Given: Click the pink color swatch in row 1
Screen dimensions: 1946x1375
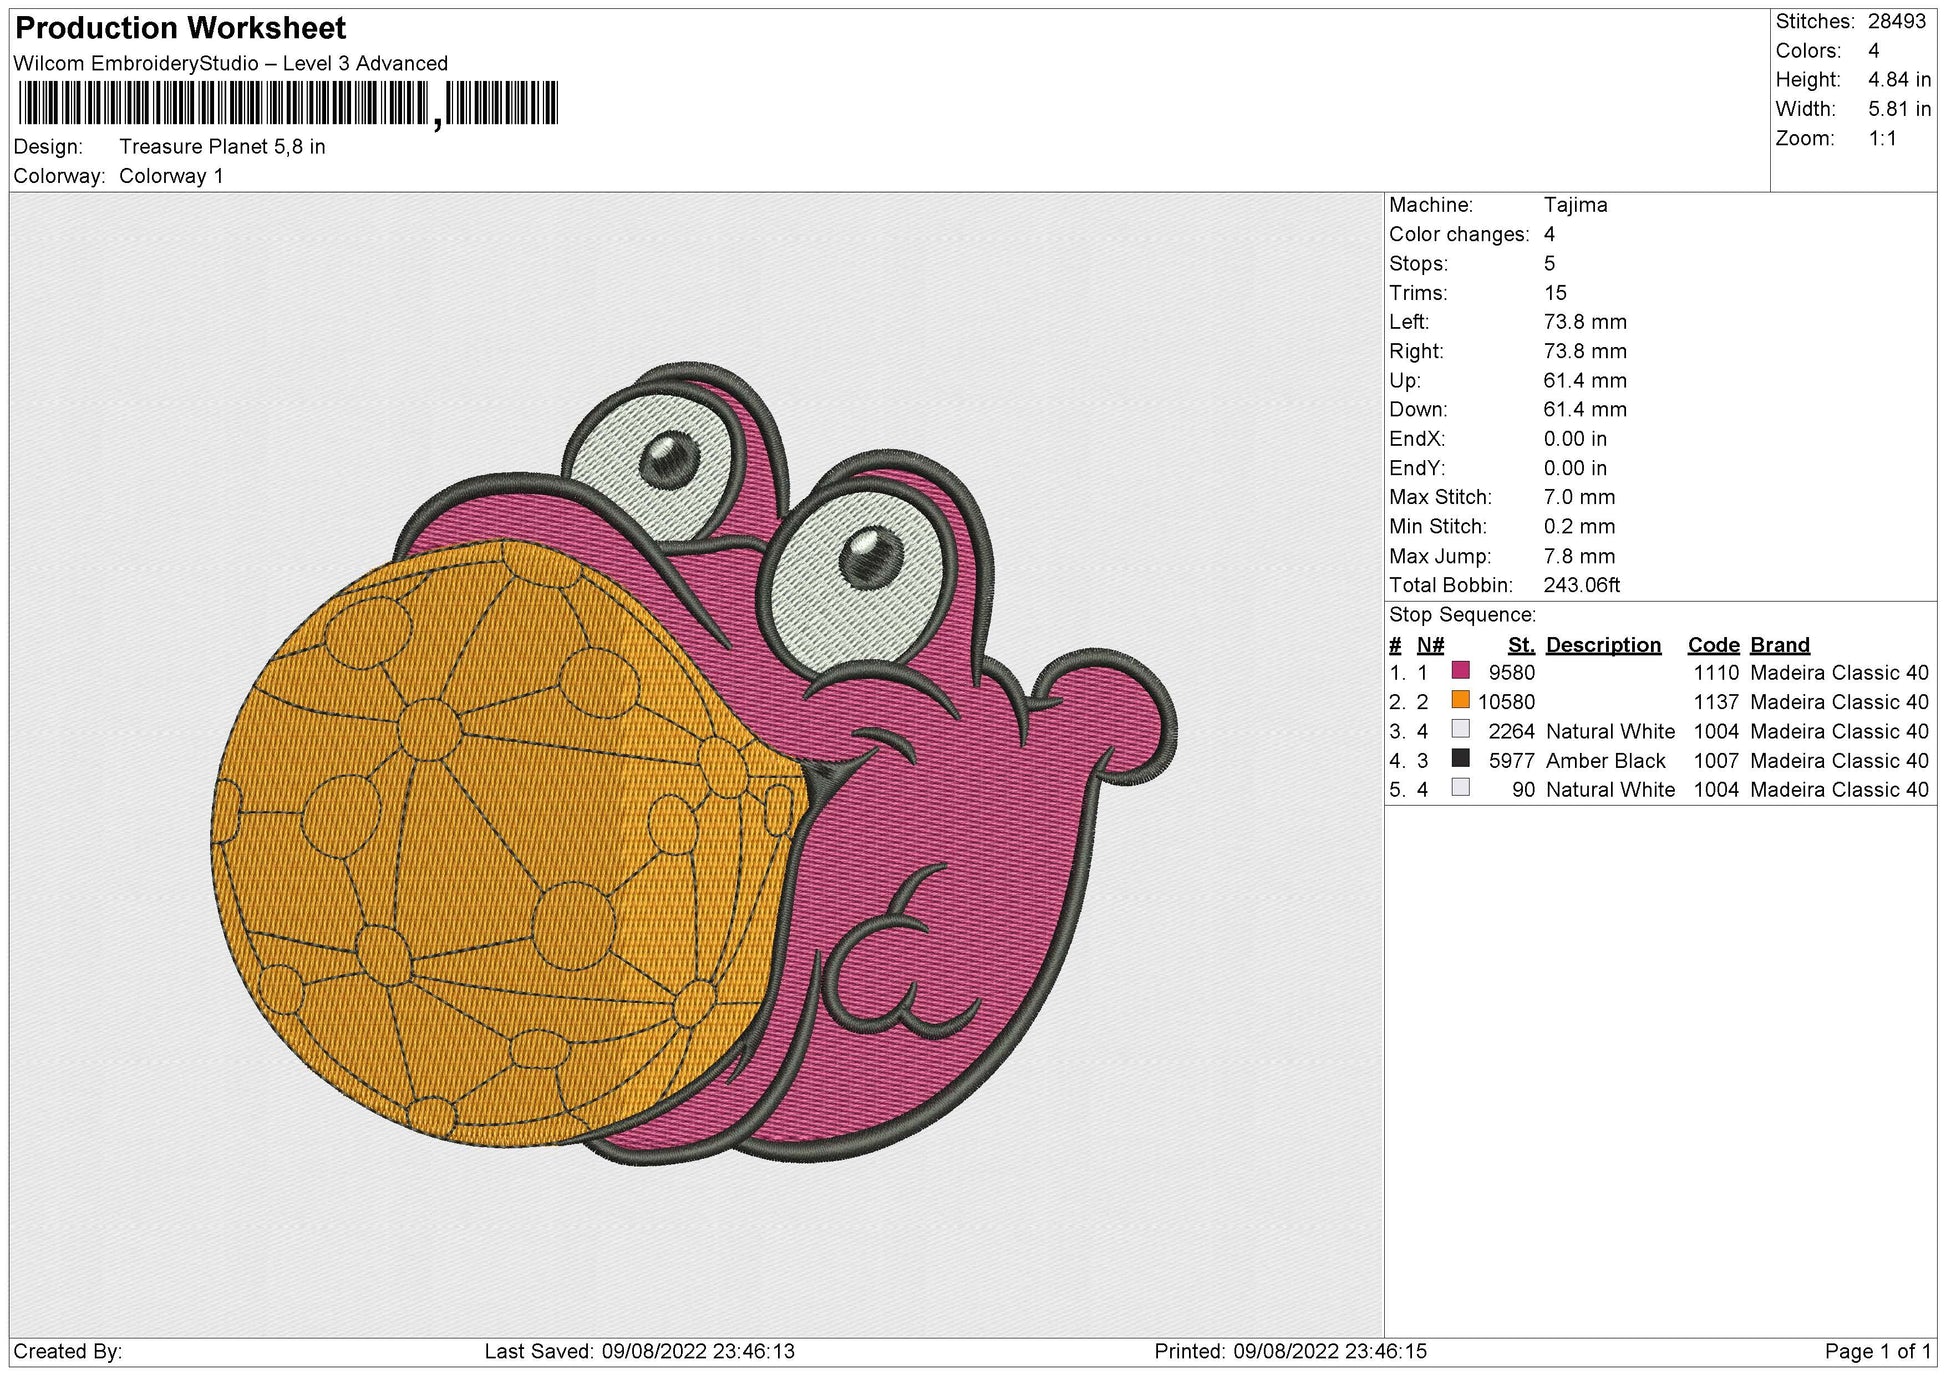Looking at the screenshot, I should click(1460, 671).
